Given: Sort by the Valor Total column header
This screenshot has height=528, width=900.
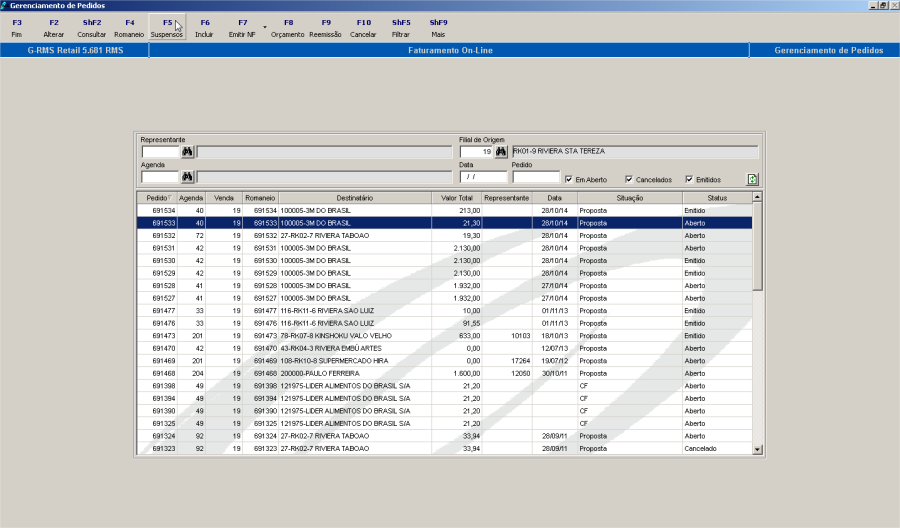Looking at the screenshot, I should coord(457,198).
